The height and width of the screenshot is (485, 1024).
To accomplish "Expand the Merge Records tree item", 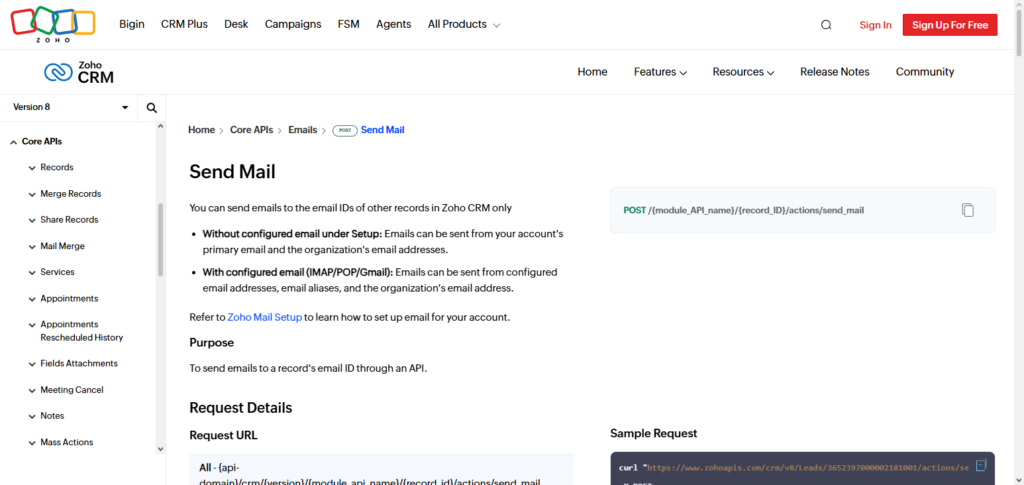I will coord(32,195).
